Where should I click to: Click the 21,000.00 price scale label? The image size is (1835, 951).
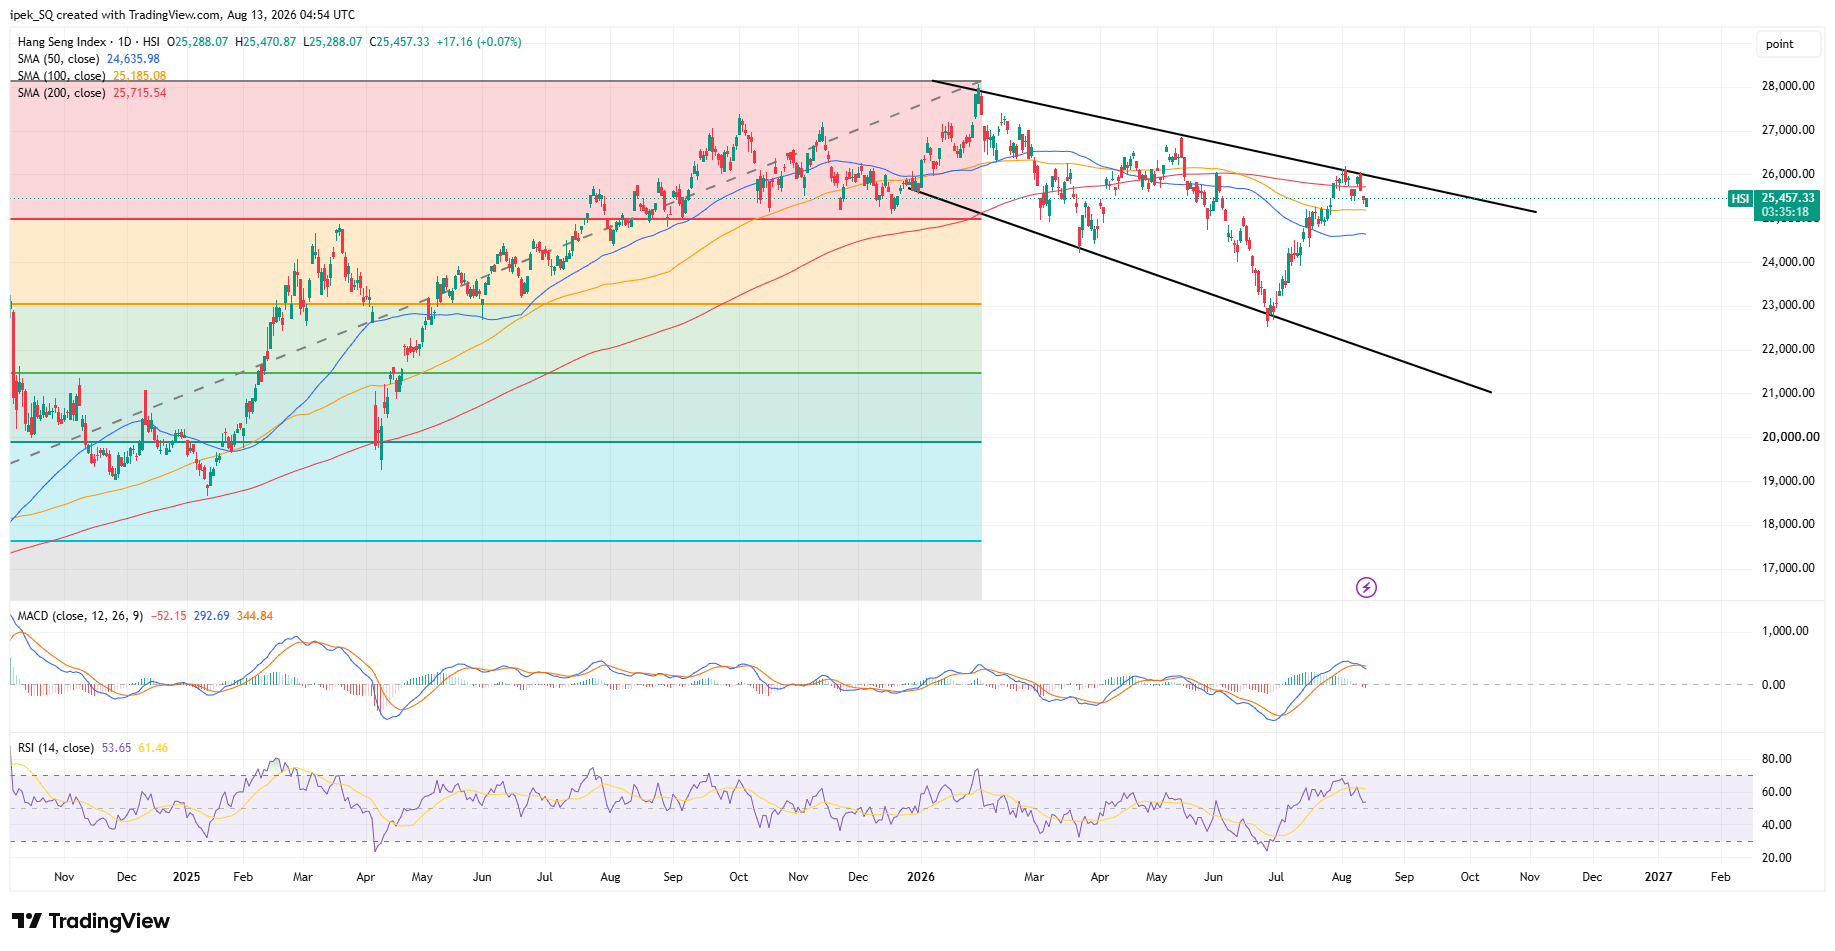coord(1788,393)
